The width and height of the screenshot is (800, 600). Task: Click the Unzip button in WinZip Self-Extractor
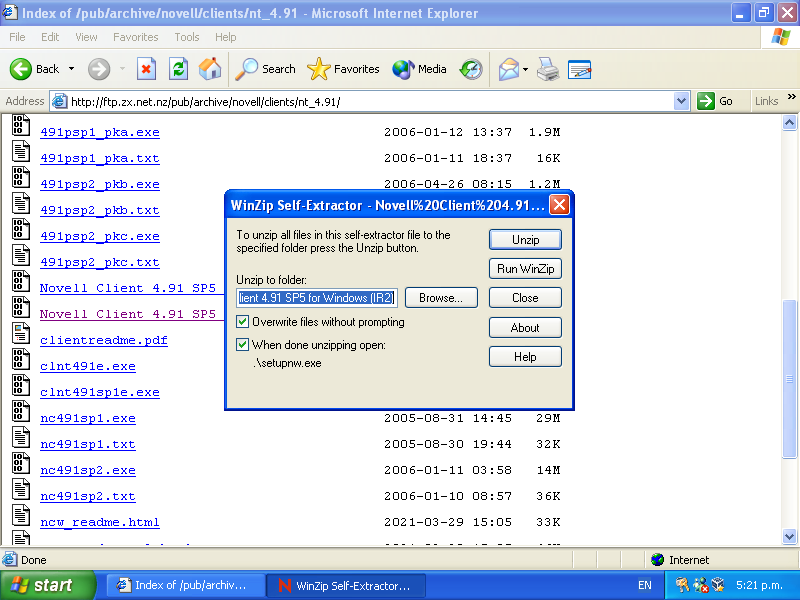click(x=526, y=240)
